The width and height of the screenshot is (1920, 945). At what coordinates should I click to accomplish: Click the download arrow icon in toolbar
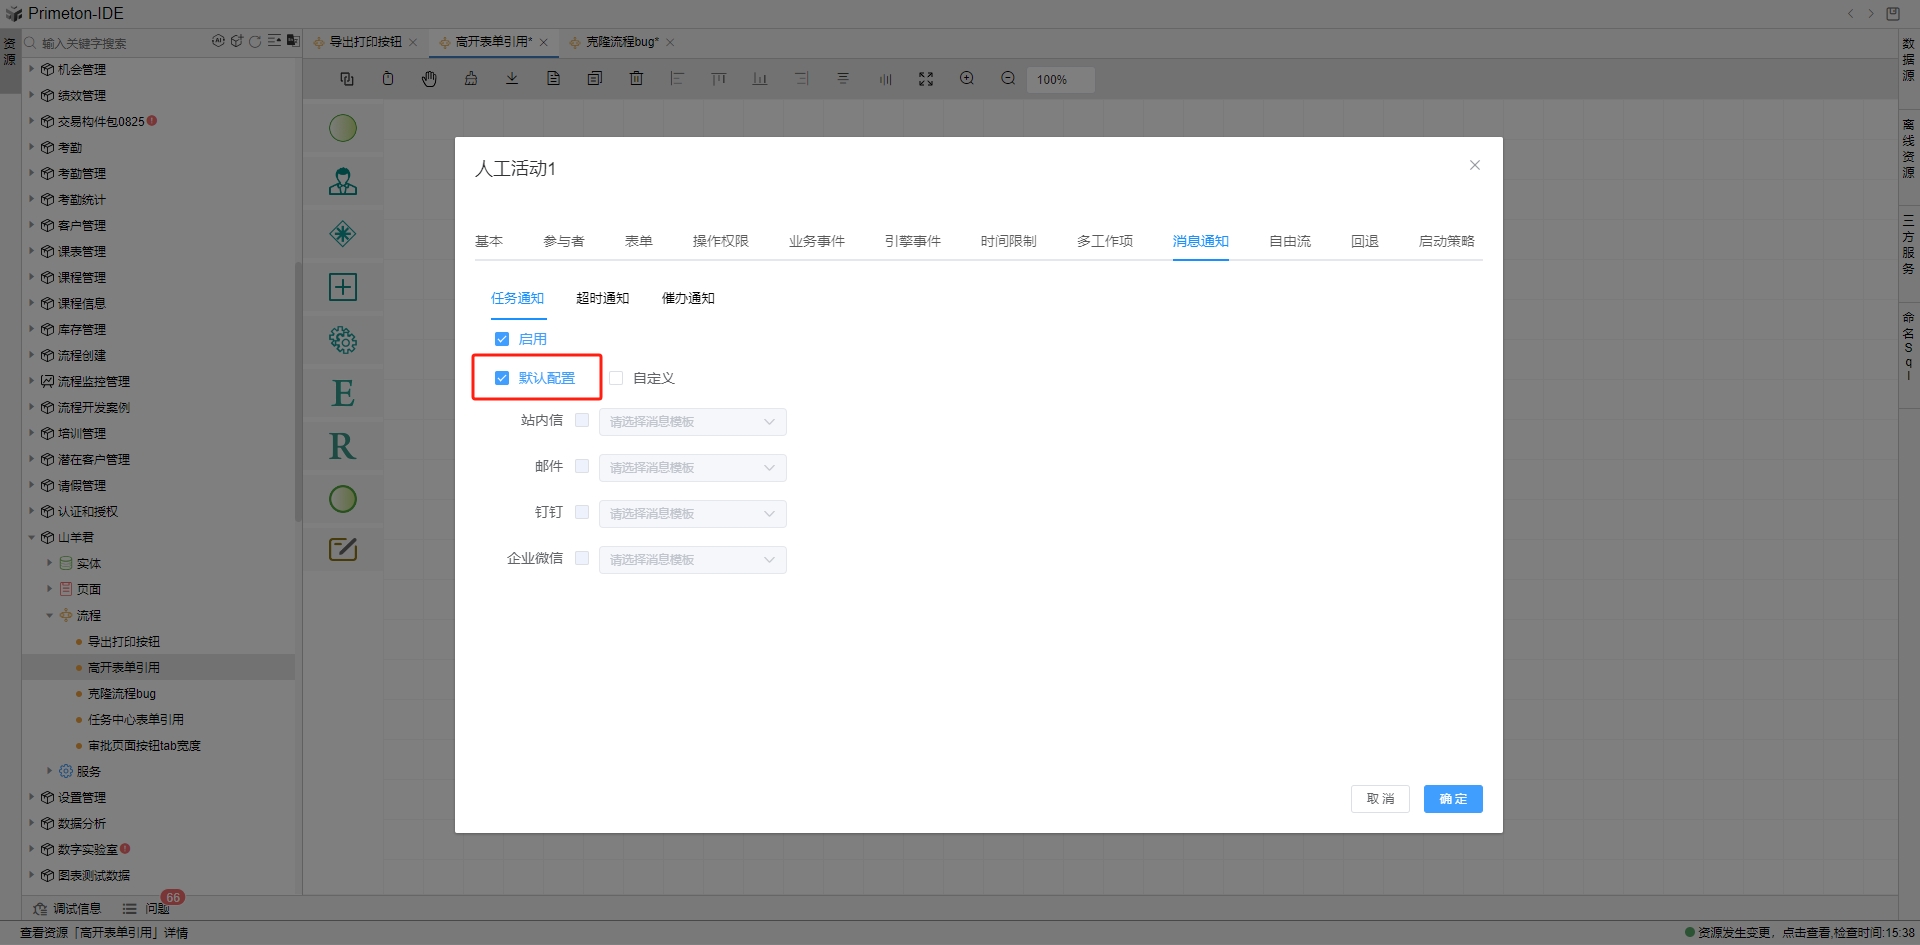click(512, 79)
